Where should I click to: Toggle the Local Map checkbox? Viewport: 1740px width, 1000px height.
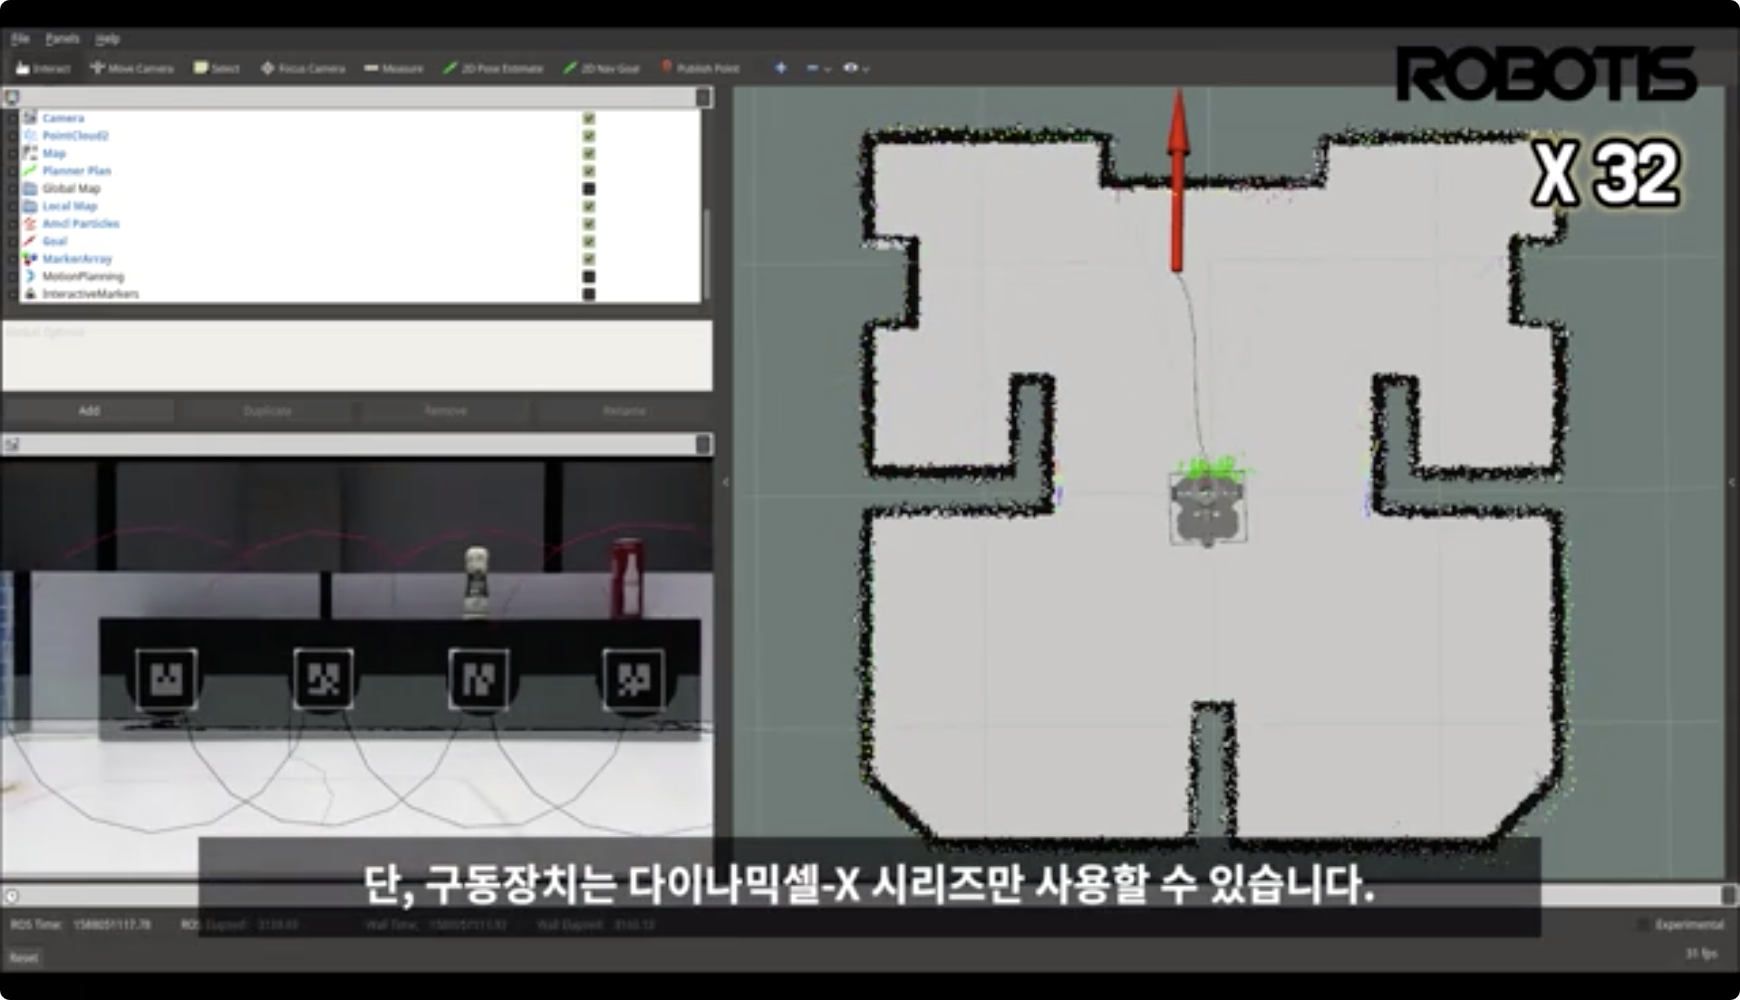click(x=589, y=206)
